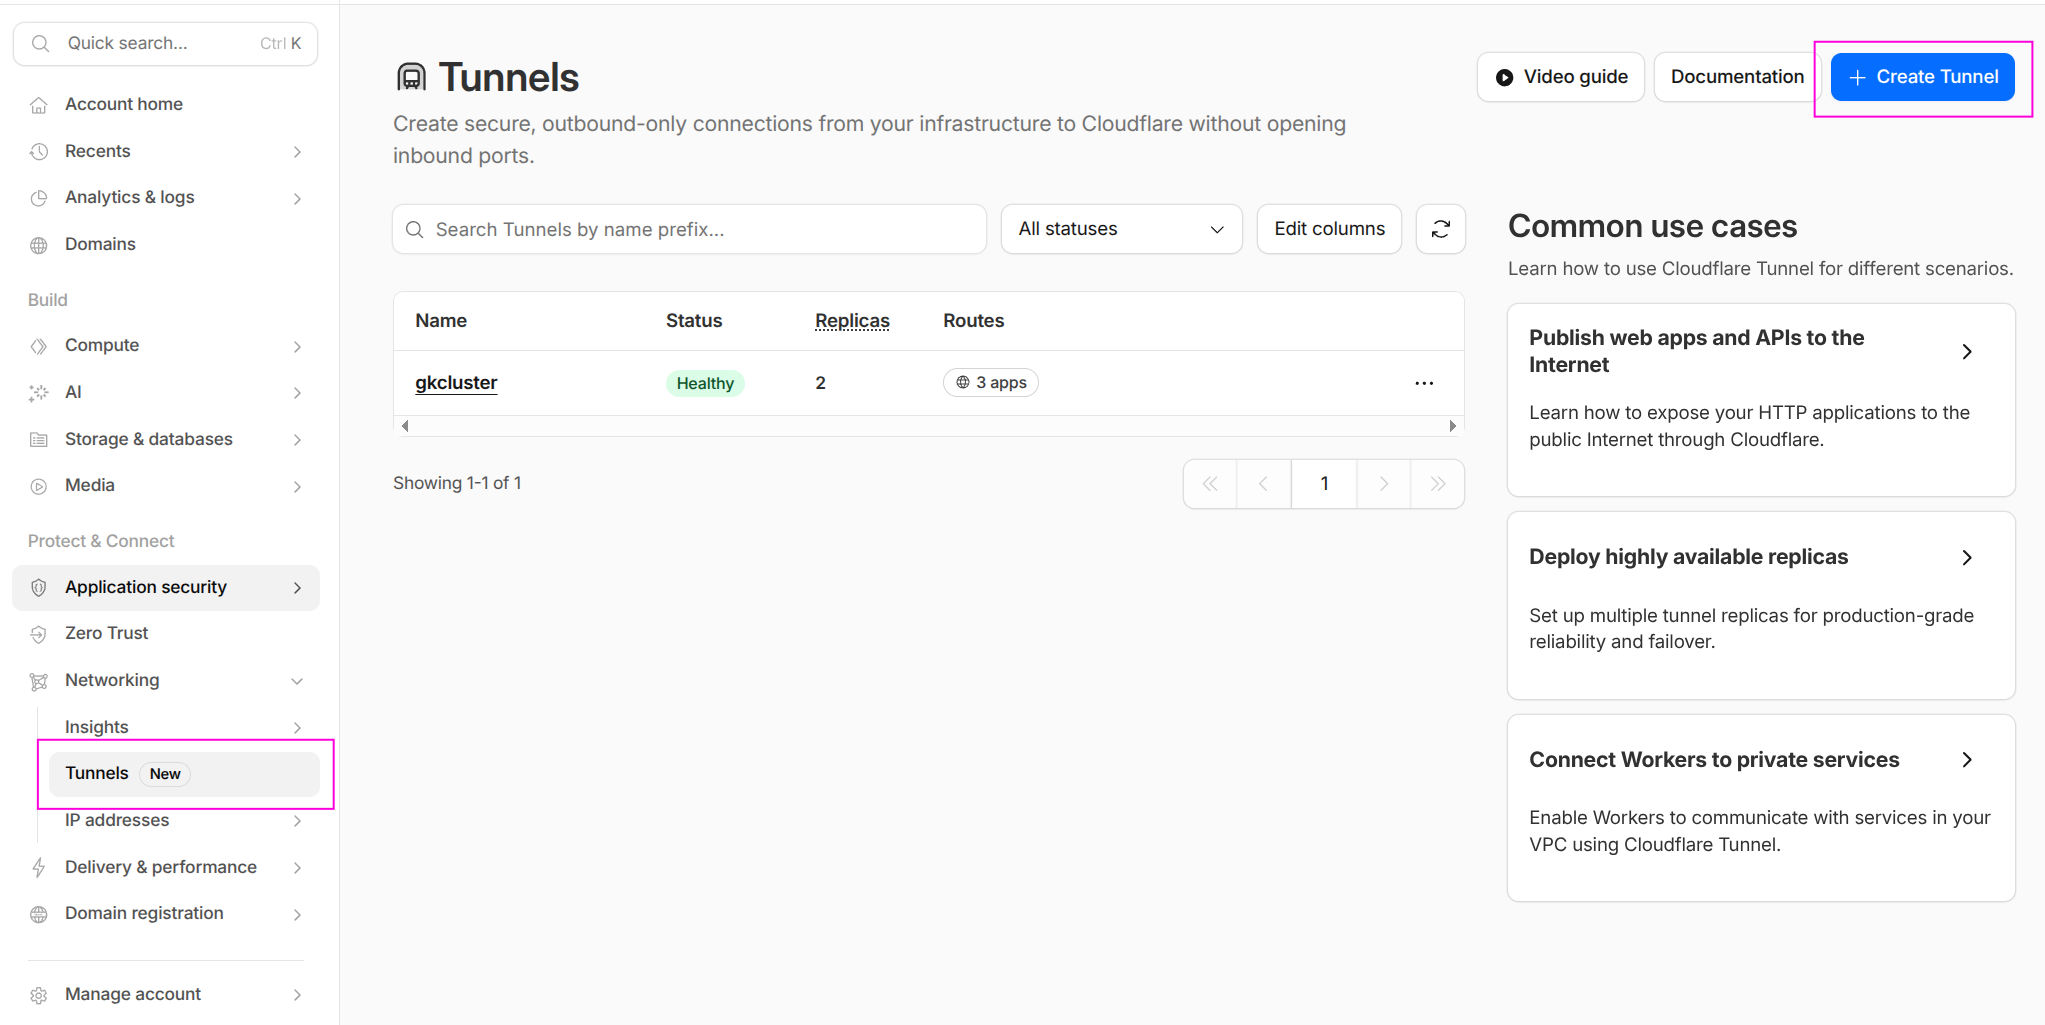
Task: Click the Video guide play icon
Action: coord(1506,76)
